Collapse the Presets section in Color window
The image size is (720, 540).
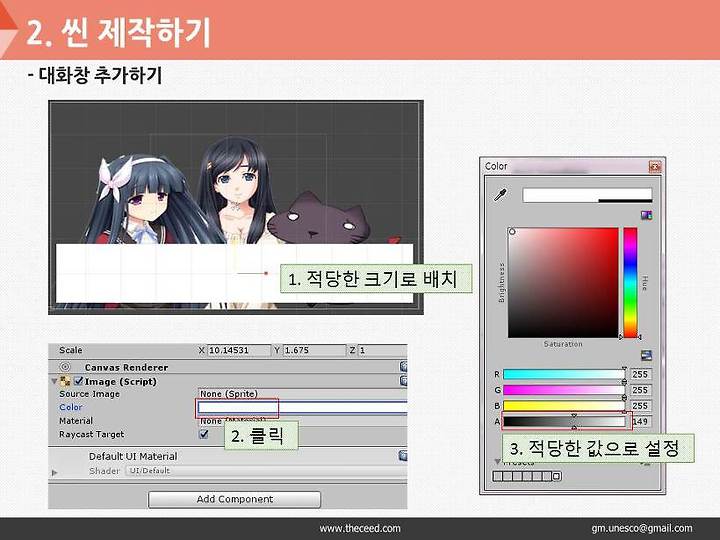[x=497, y=461]
